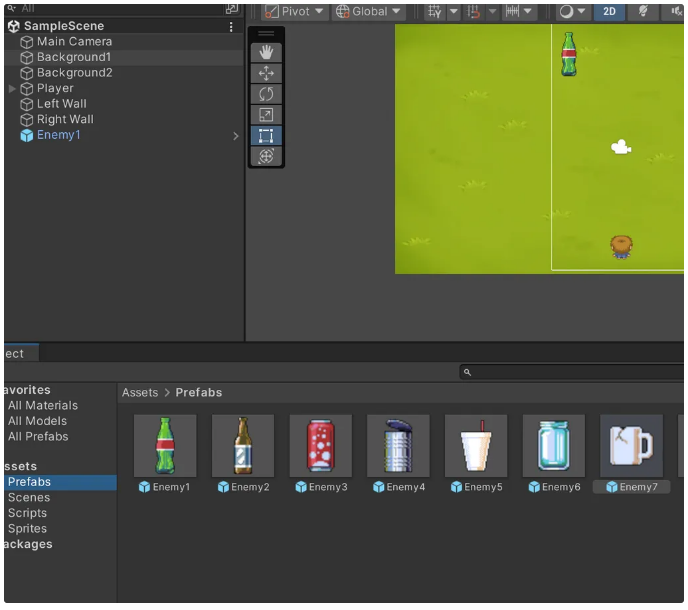
Task: Open All Prefabs favorite
Action: tap(38, 437)
